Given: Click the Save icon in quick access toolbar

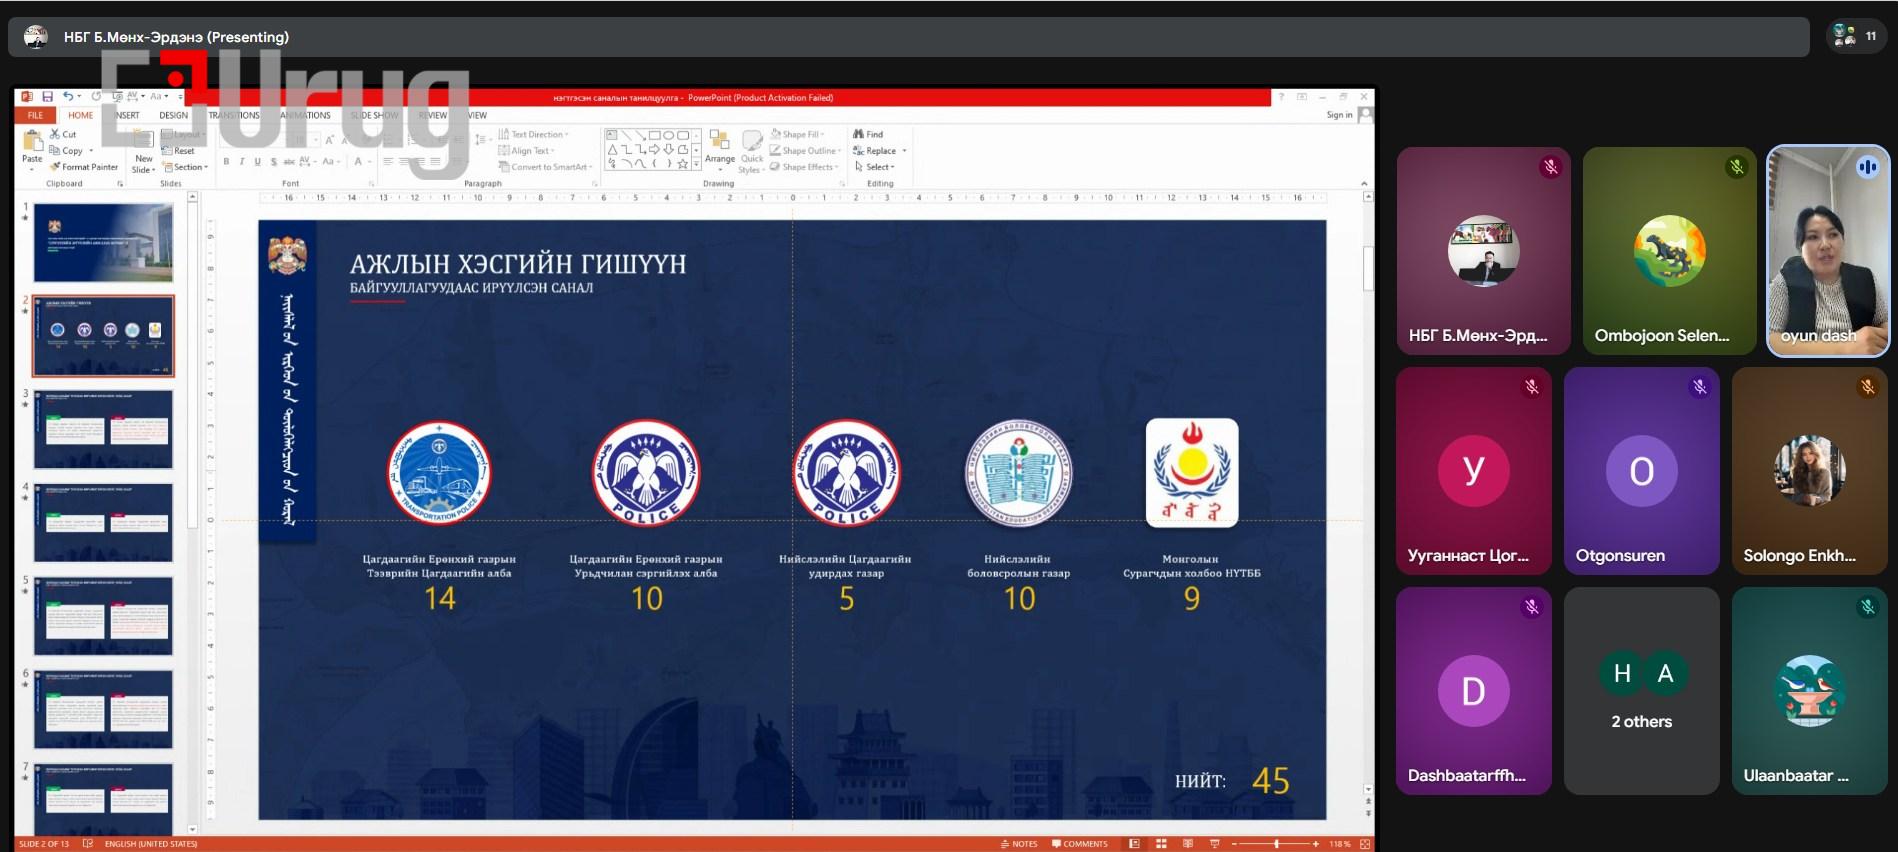Looking at the screenshot, I should coord(47,97).
